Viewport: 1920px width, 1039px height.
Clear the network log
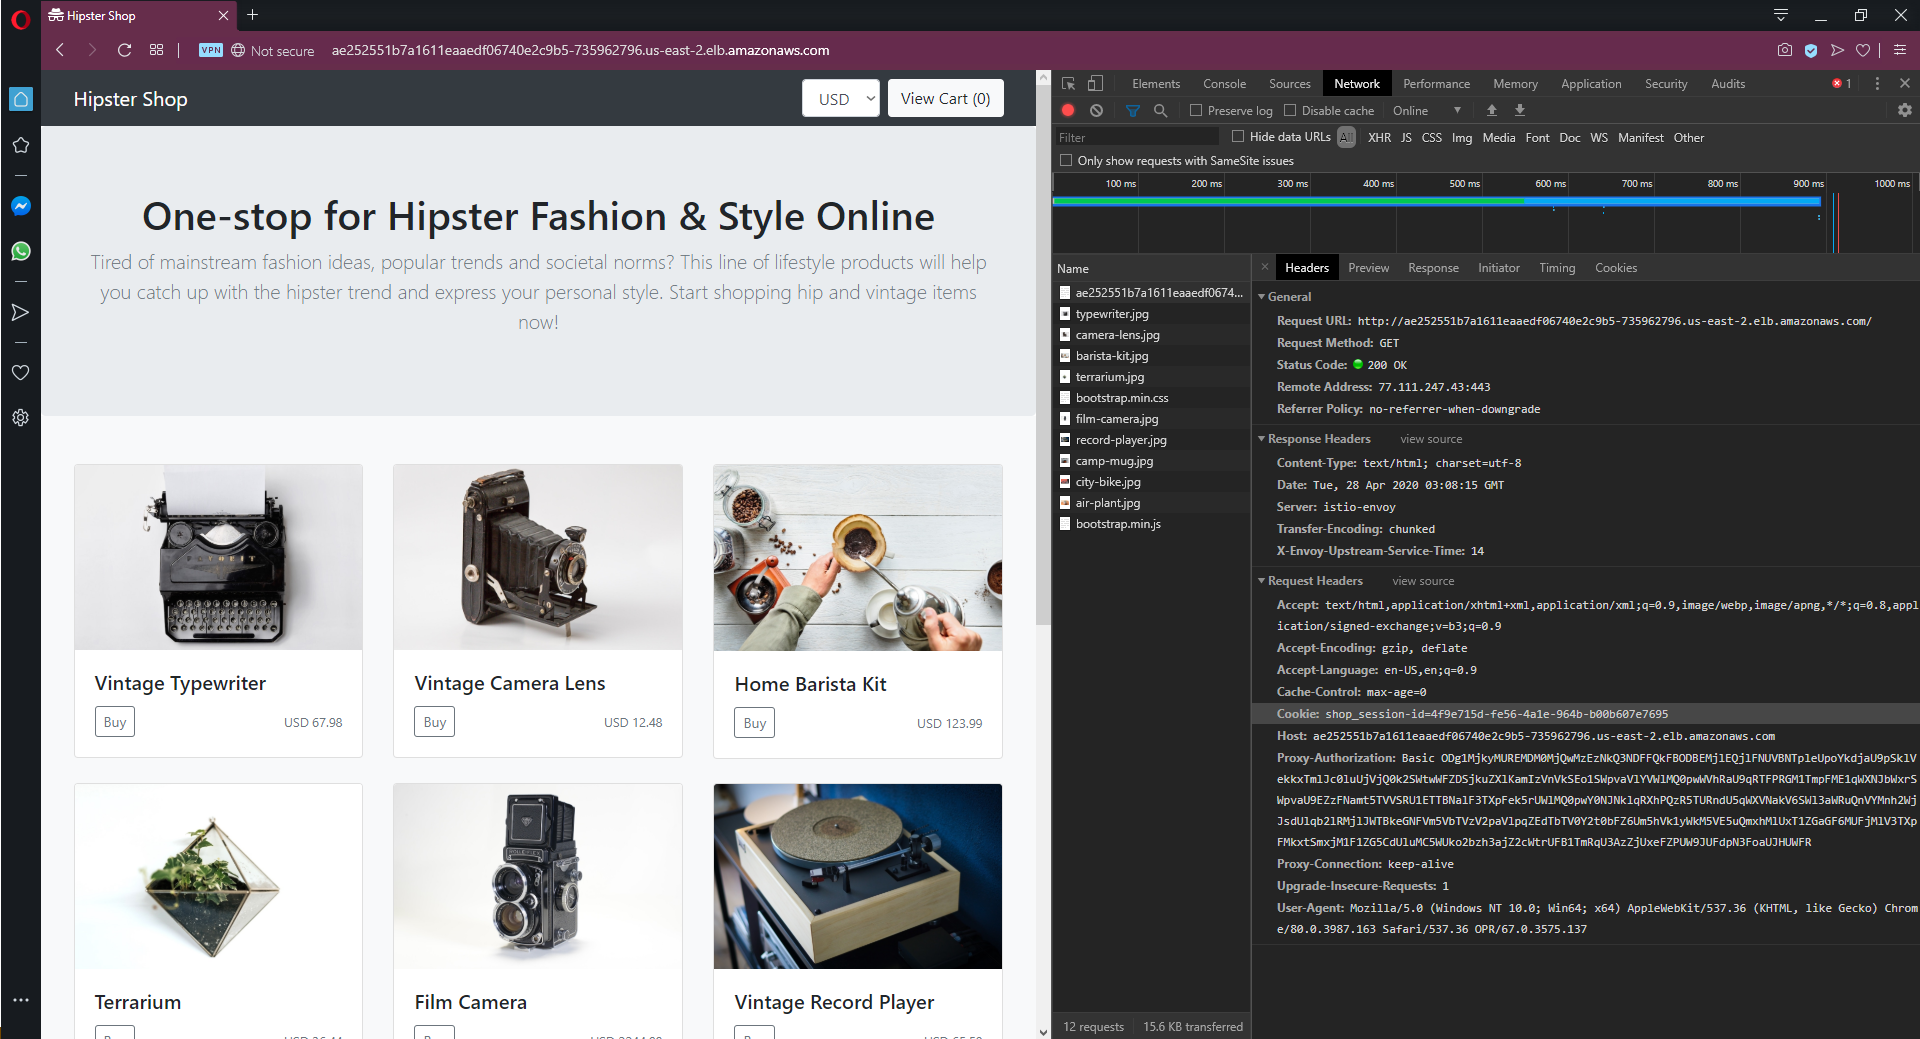pyautogui.click(x=1097, y=111)
